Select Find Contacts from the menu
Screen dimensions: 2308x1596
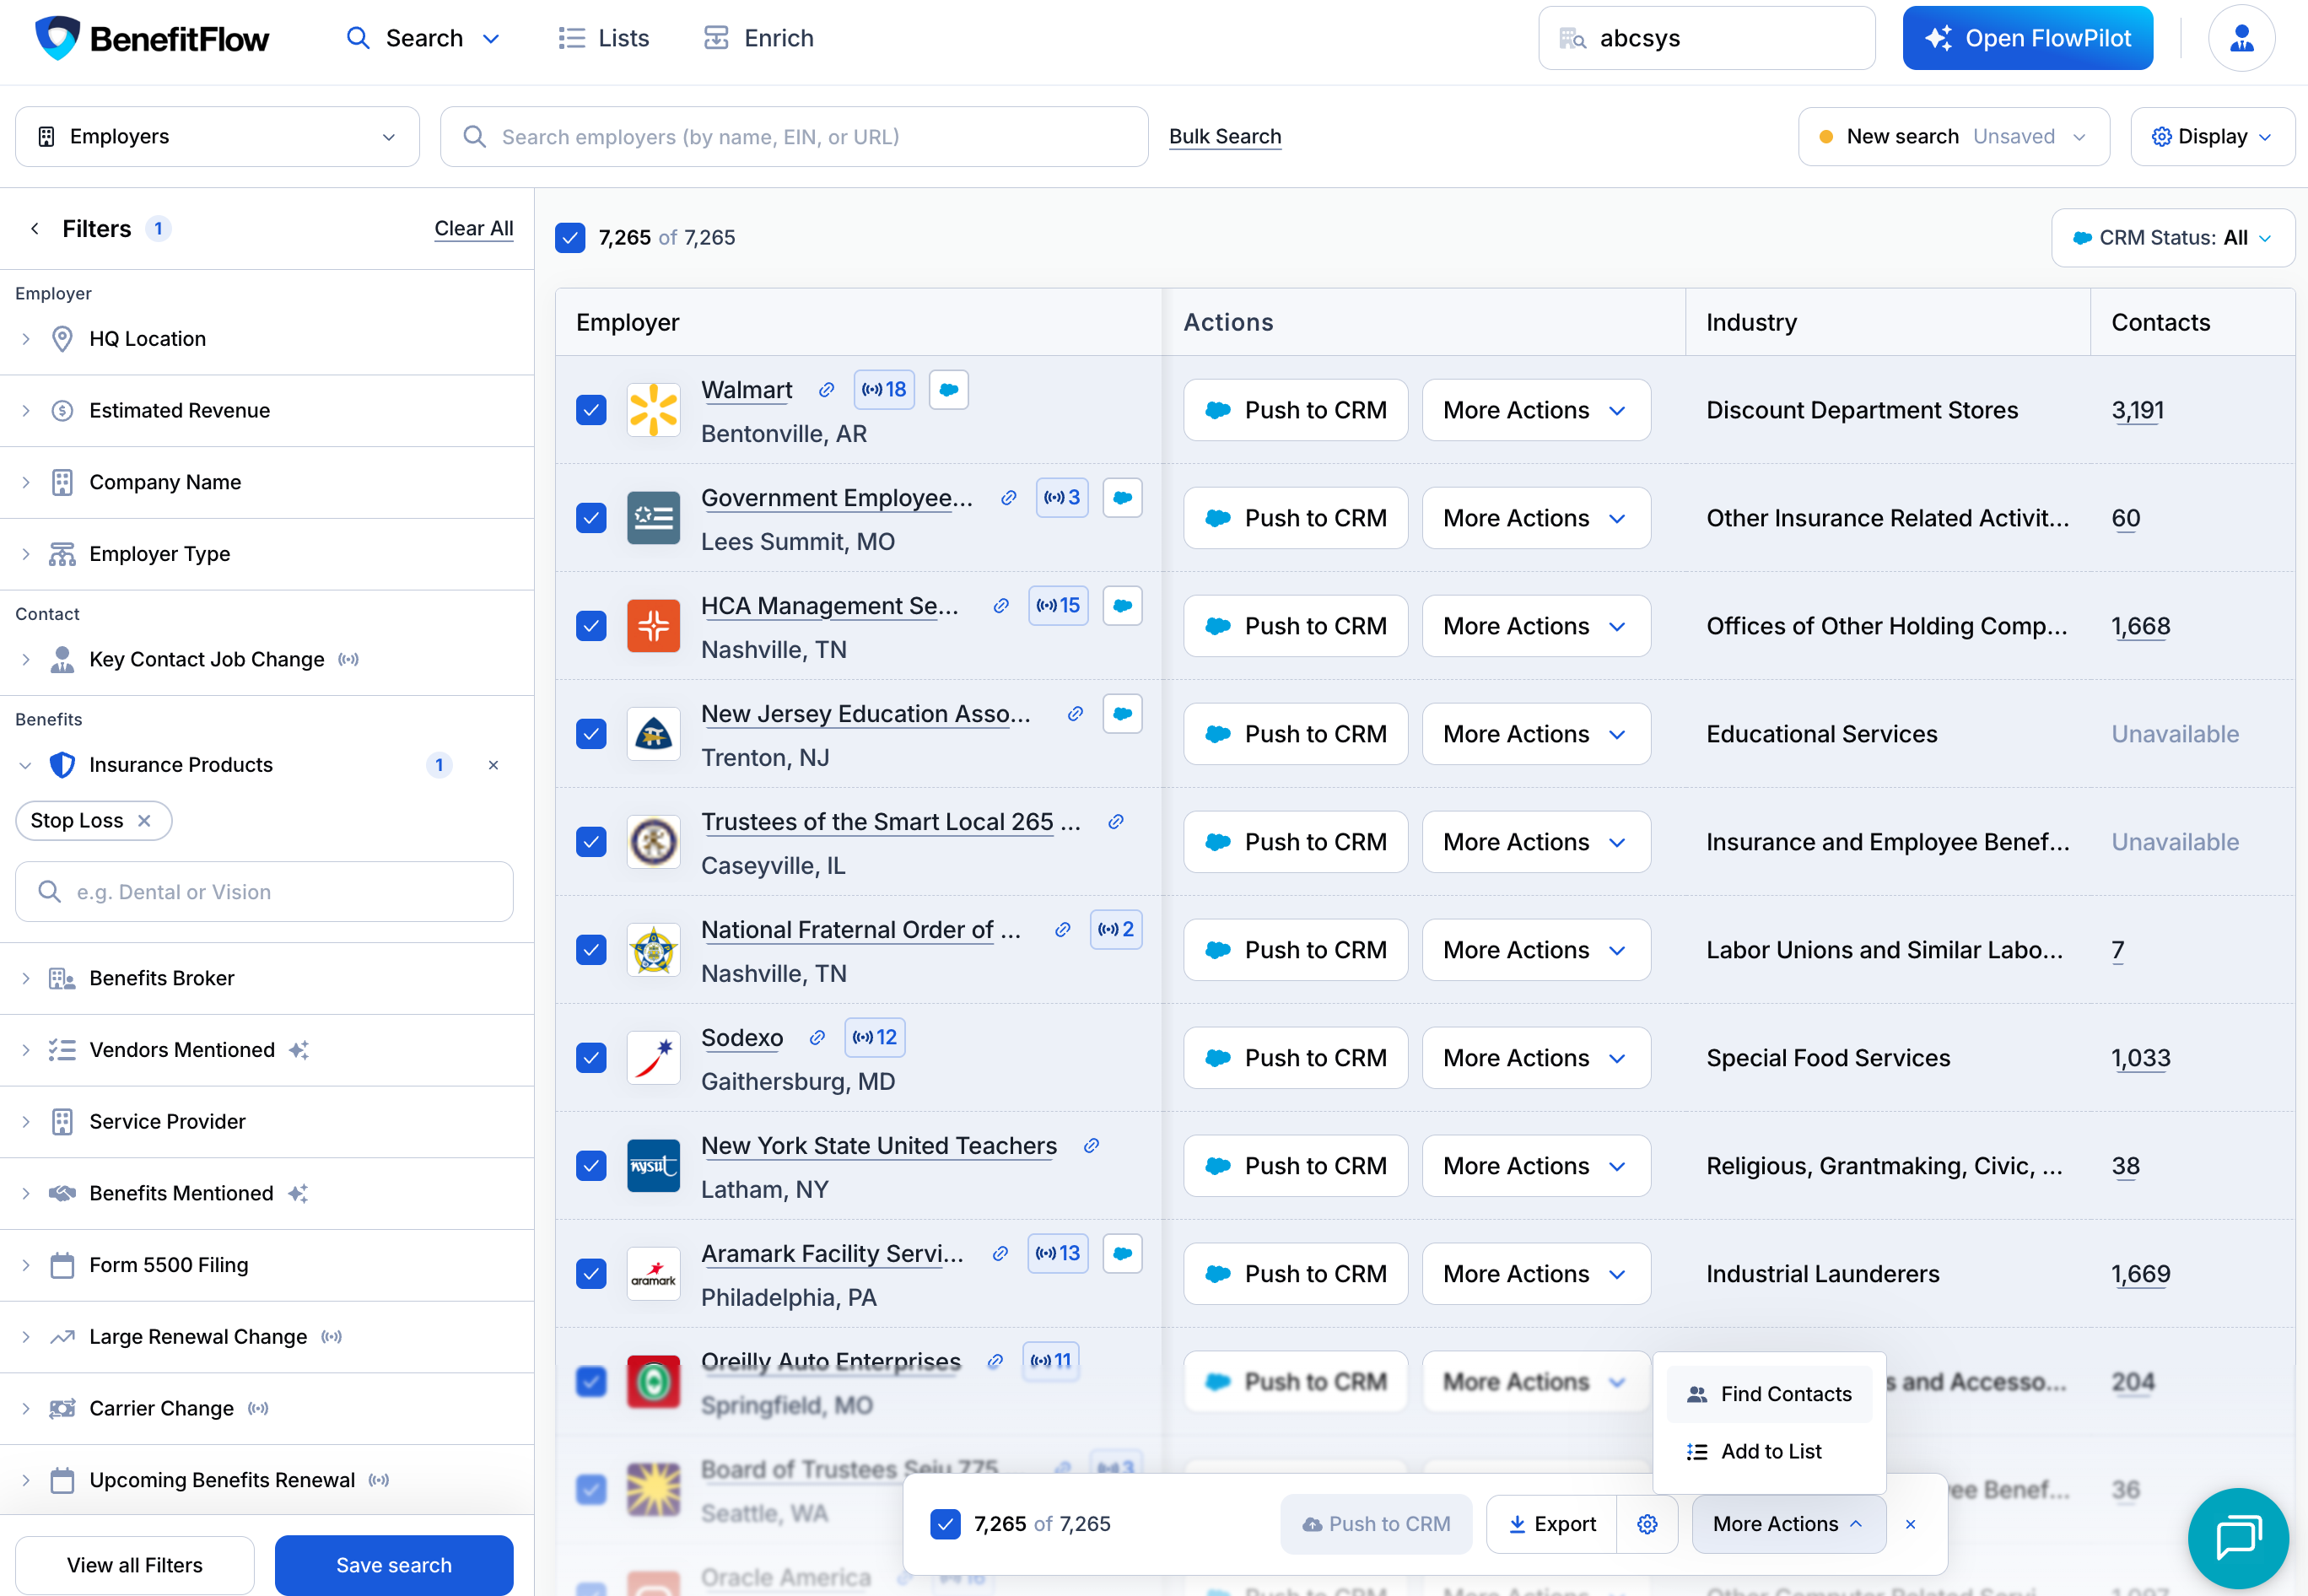(1768, 1394)
